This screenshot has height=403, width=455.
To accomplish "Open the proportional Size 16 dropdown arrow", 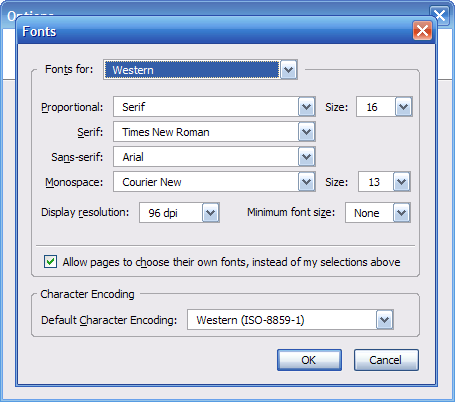I will [403, 107].
